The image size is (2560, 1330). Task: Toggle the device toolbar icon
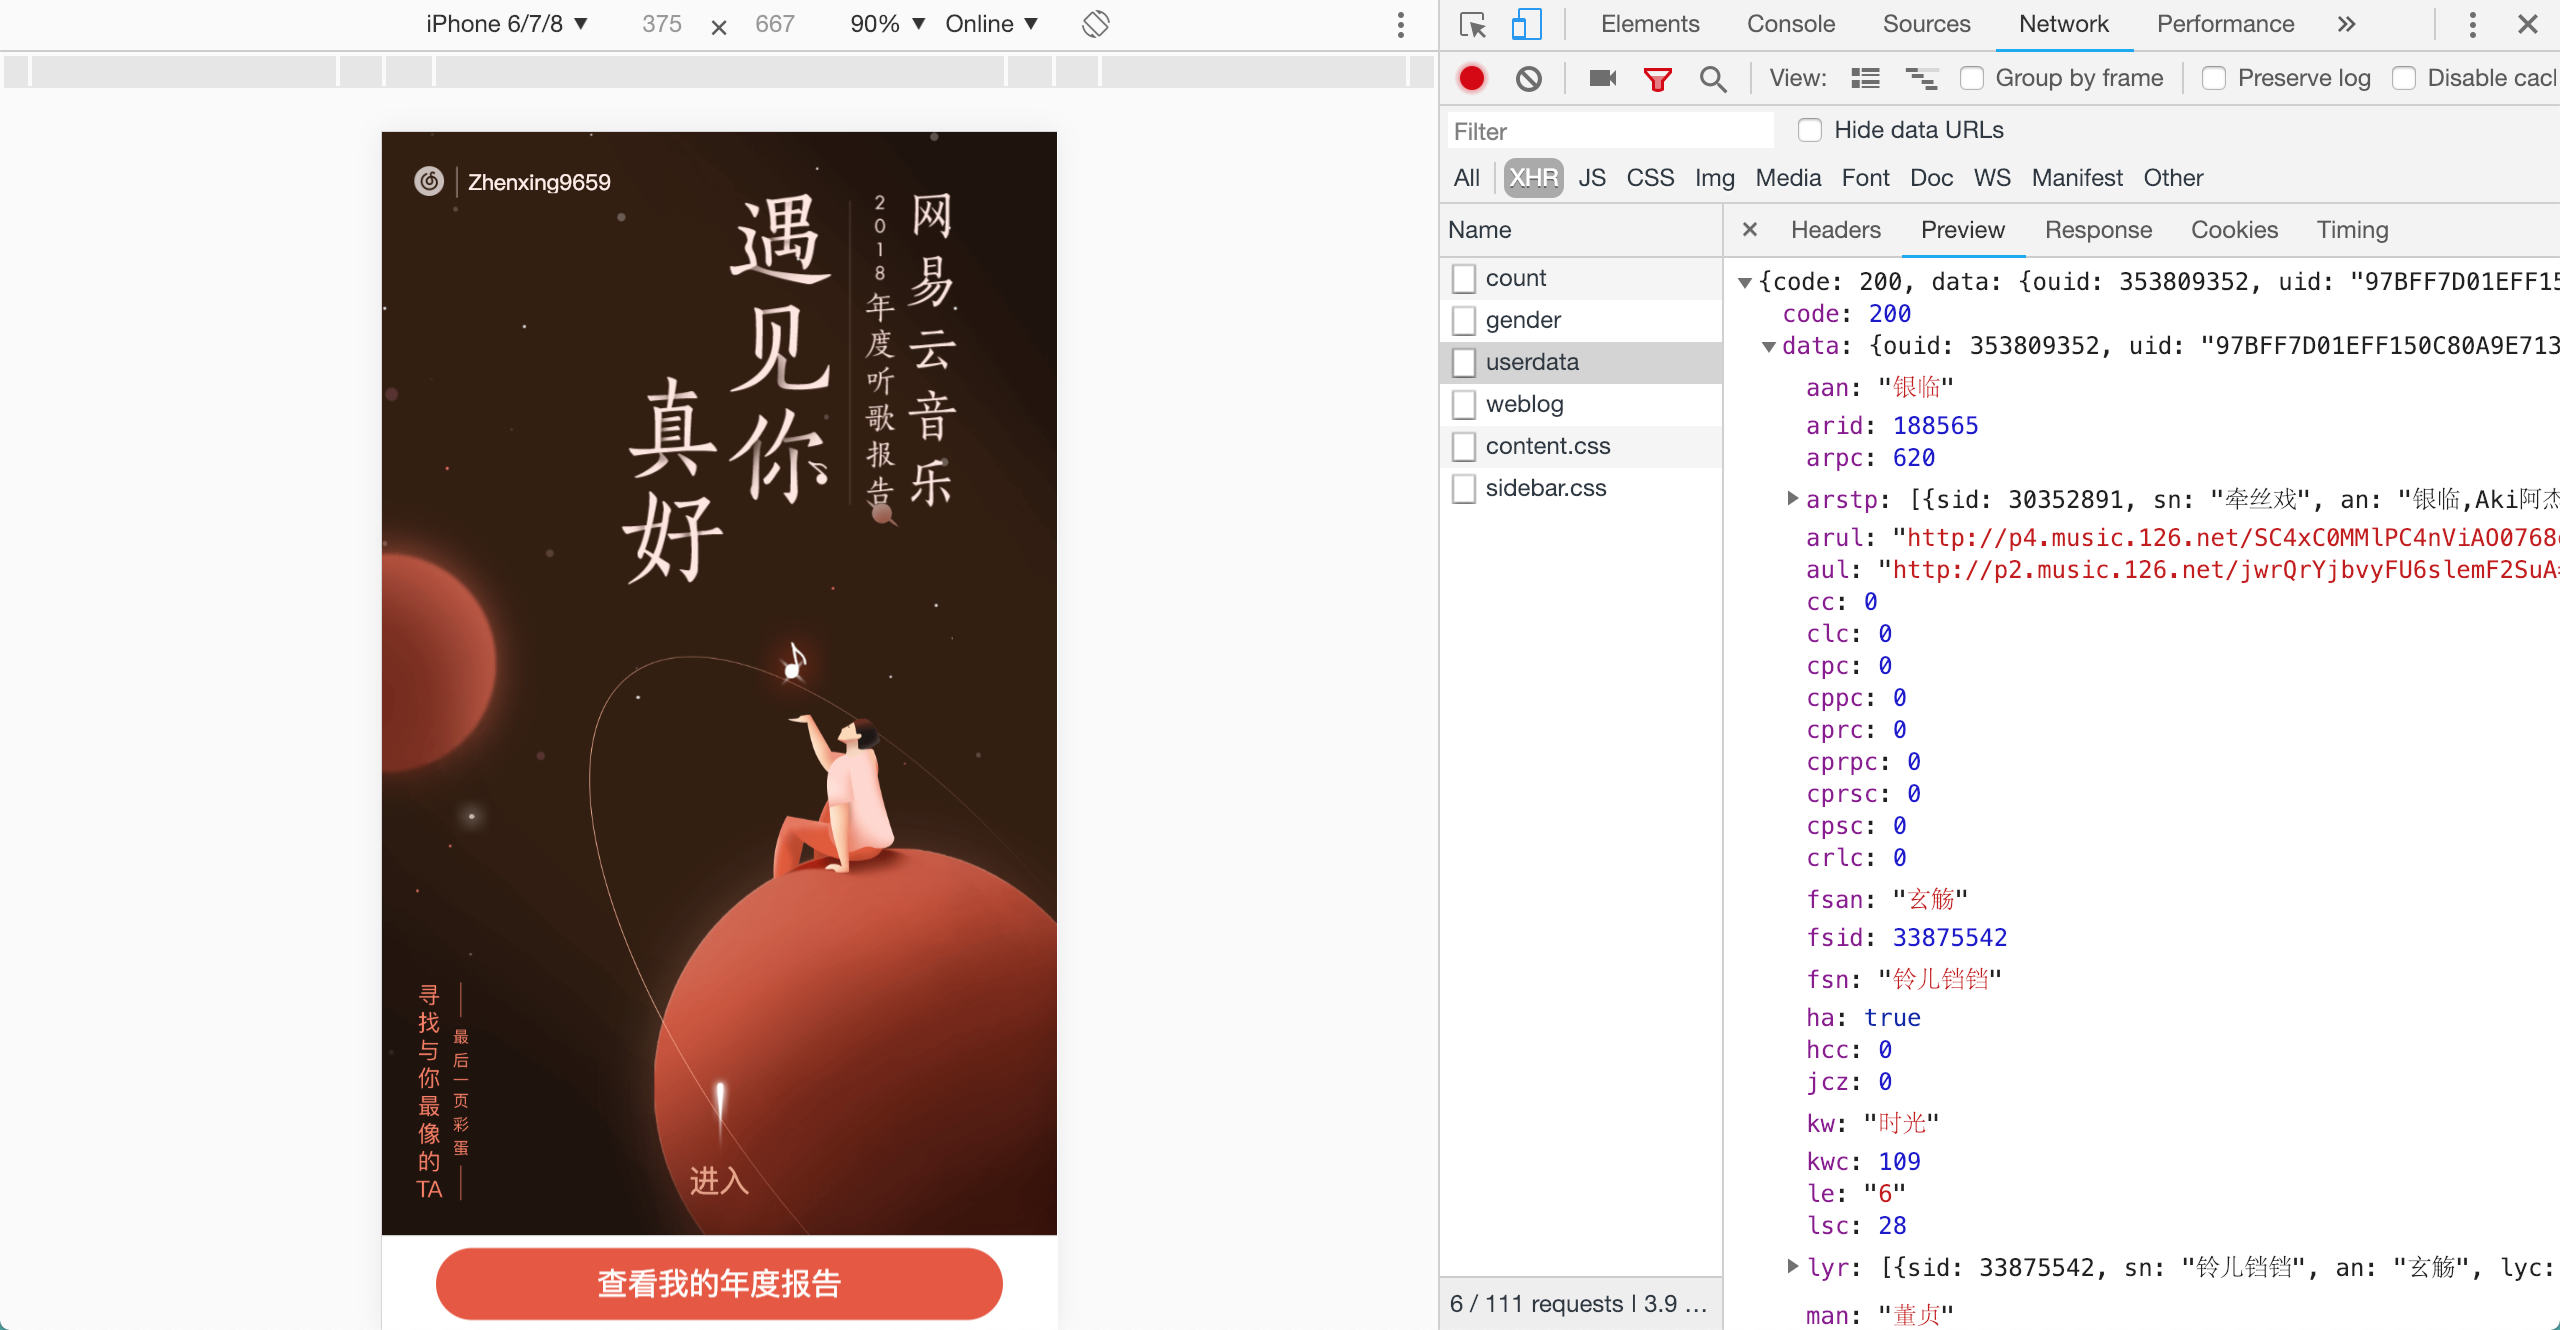[x=1526, y=24]
